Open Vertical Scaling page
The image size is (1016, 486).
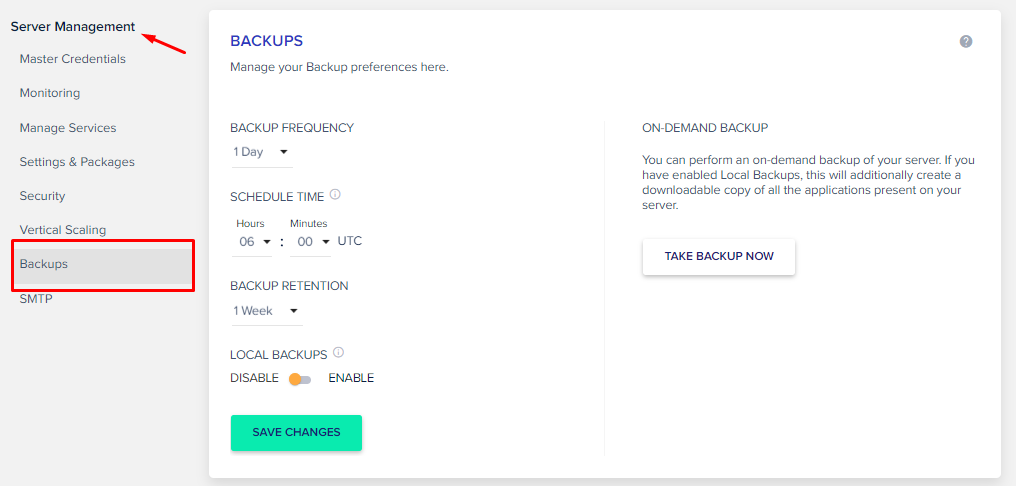(x=63, y=230)
